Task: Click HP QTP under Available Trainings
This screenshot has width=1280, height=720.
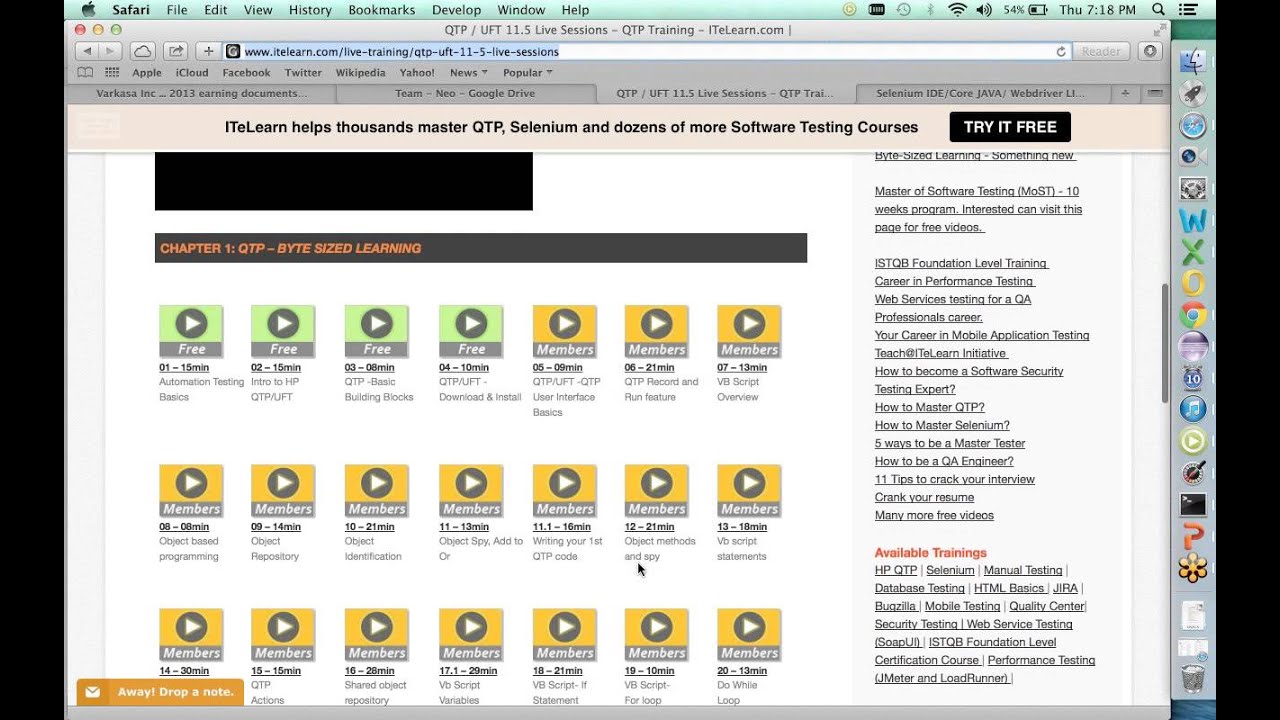Action: pyautogui.click(x=896, y=570)
